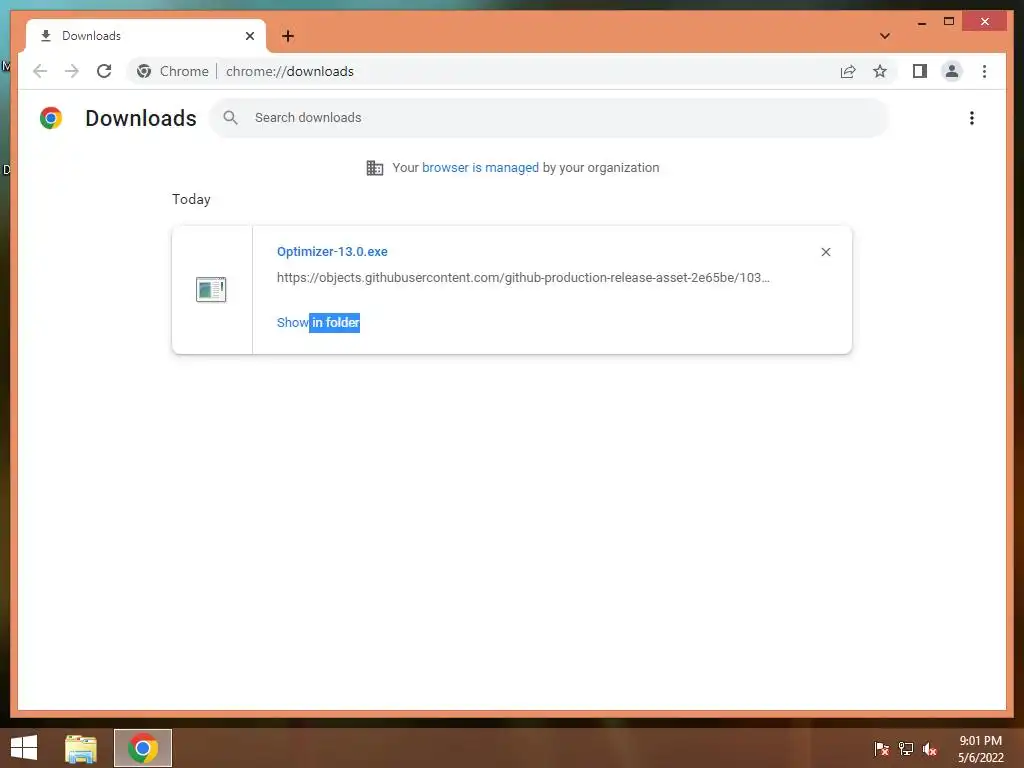Open File Explorer from the taskbar
The image size is (1024, 768).
pos(81,748)
